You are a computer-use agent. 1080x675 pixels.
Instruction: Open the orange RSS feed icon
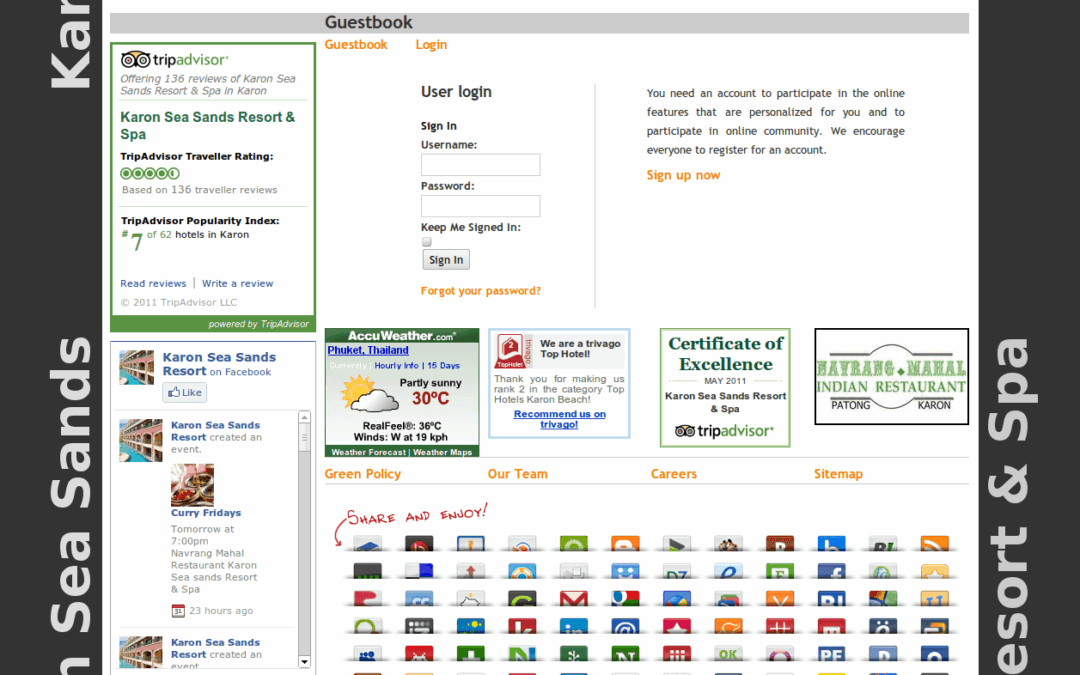[935, 543]
